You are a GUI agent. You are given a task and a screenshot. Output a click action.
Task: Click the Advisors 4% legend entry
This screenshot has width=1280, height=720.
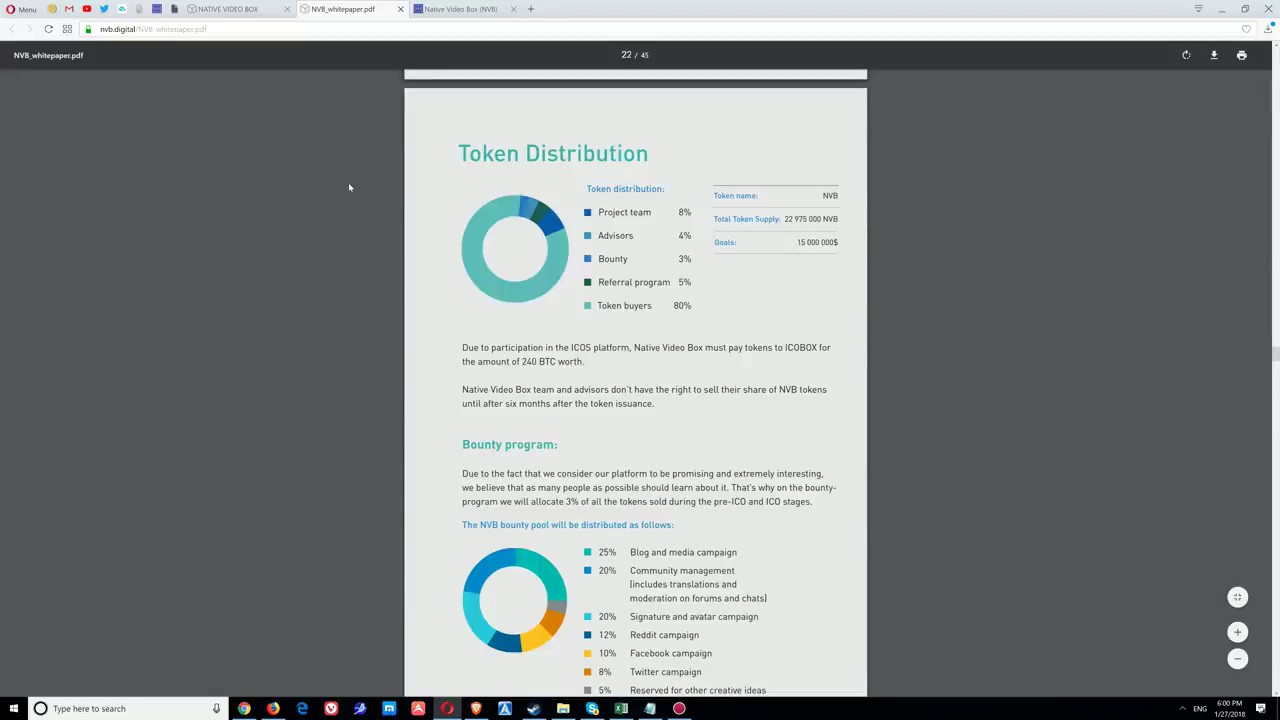637,235
